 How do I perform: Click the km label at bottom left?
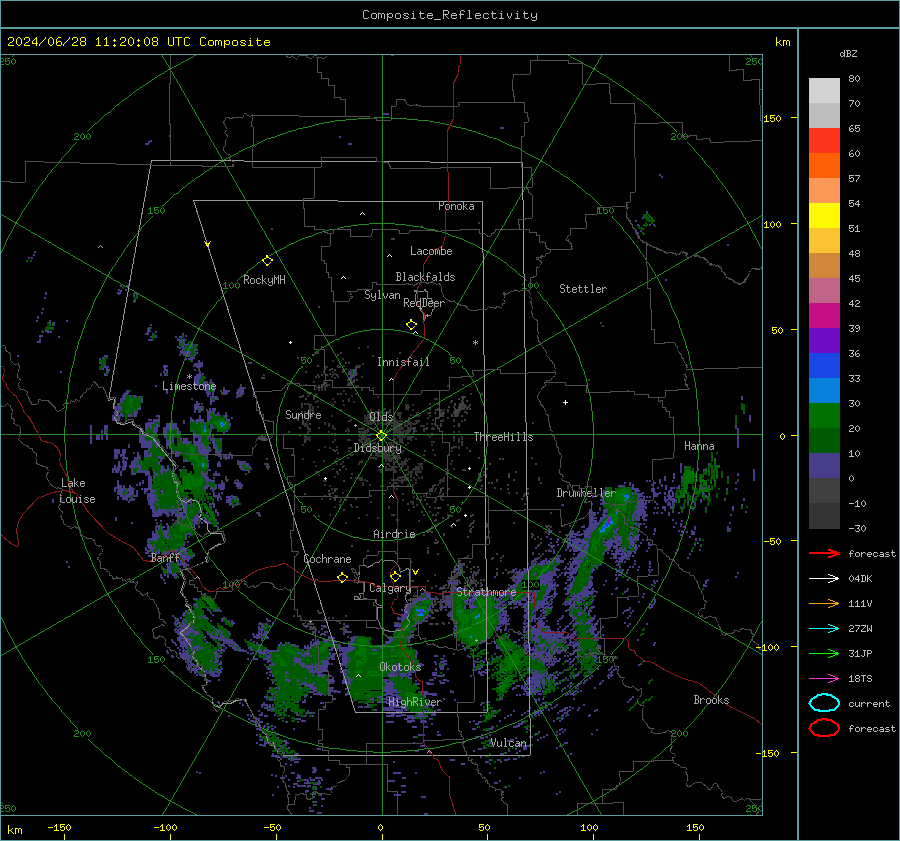click(14, 830)
